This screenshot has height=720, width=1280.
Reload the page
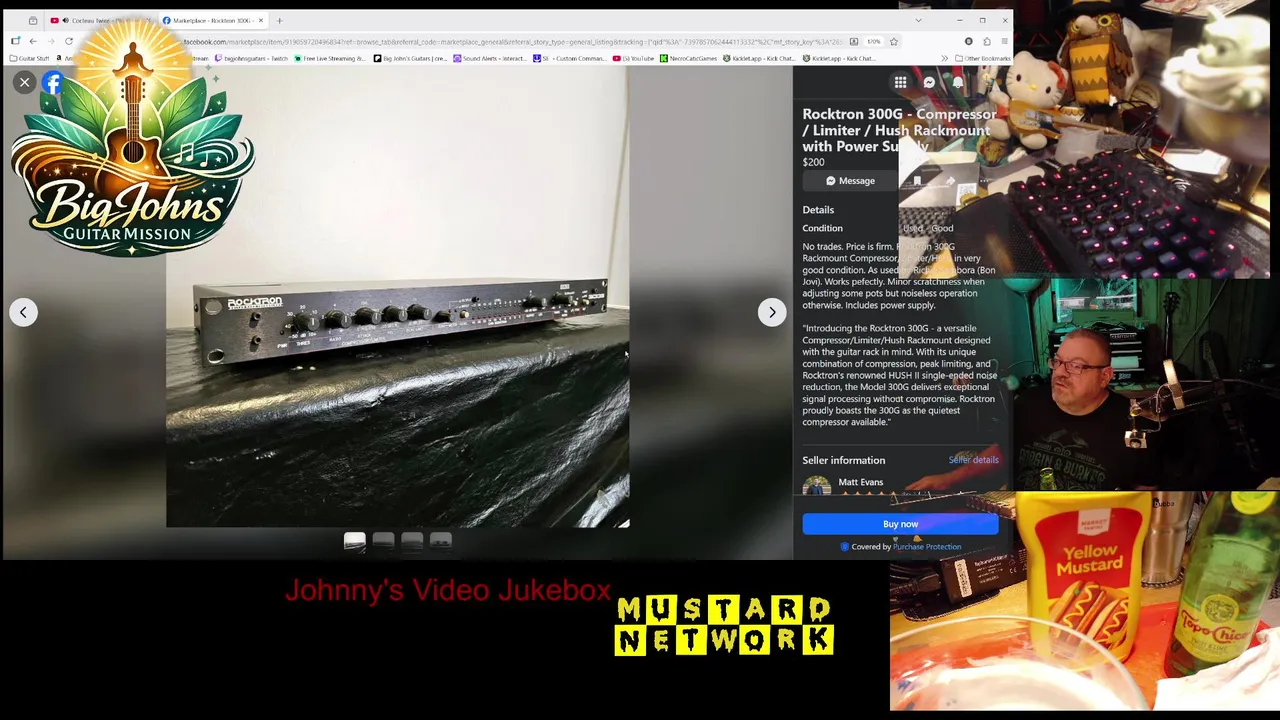68,41
